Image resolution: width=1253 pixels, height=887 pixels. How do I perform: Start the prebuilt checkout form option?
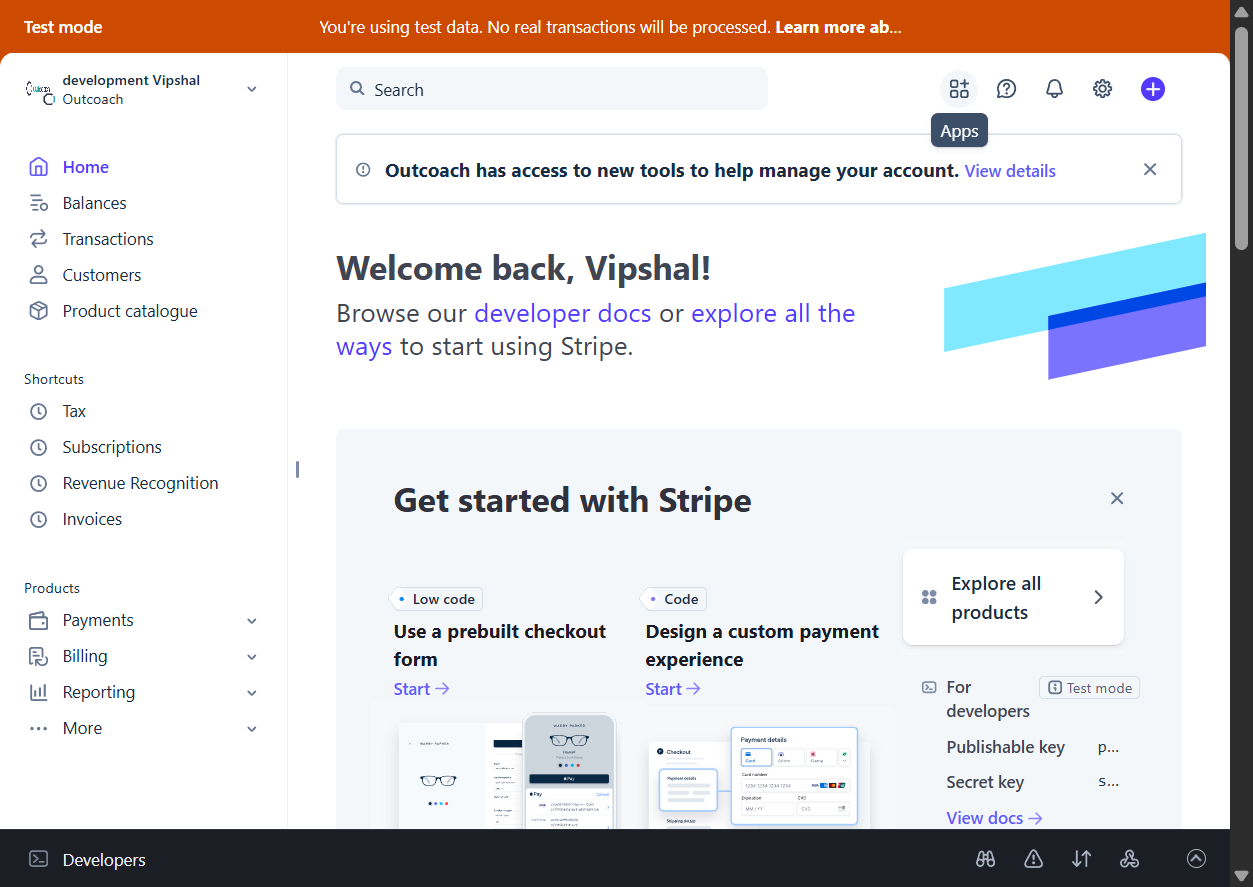click(x=421, y=689)
